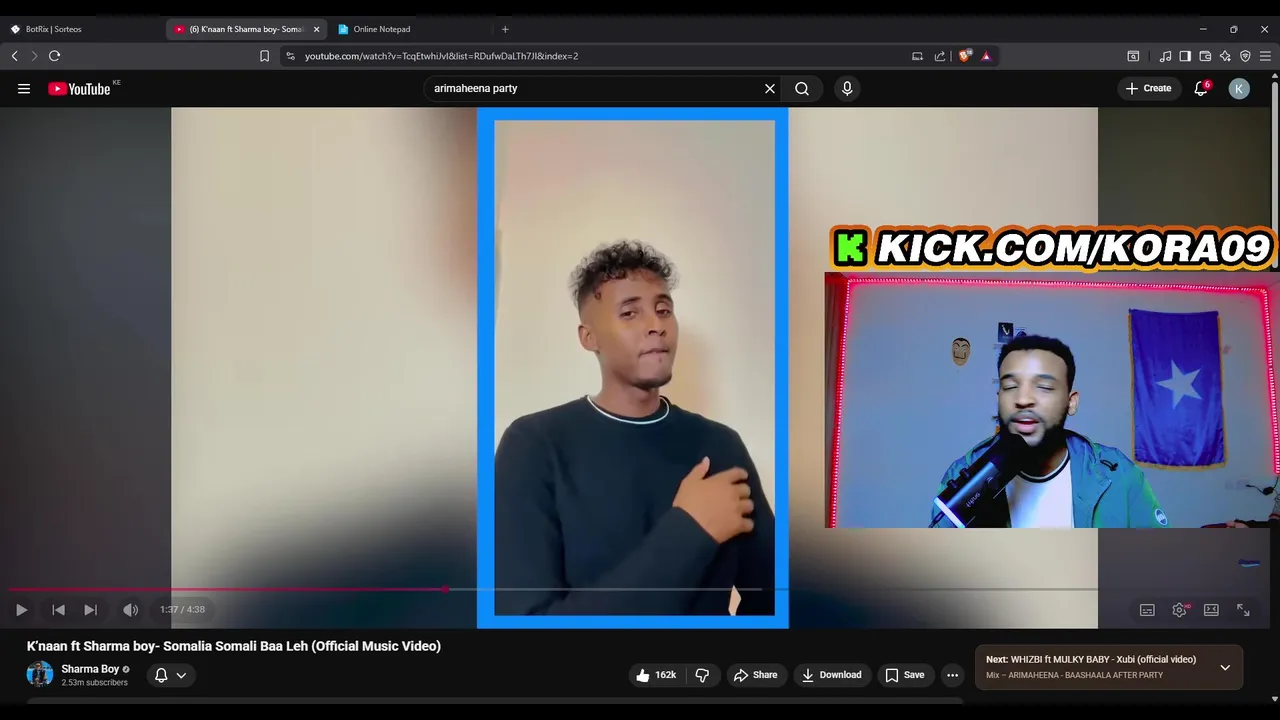Open Brave Rewards triangle icon

point(986,56)
